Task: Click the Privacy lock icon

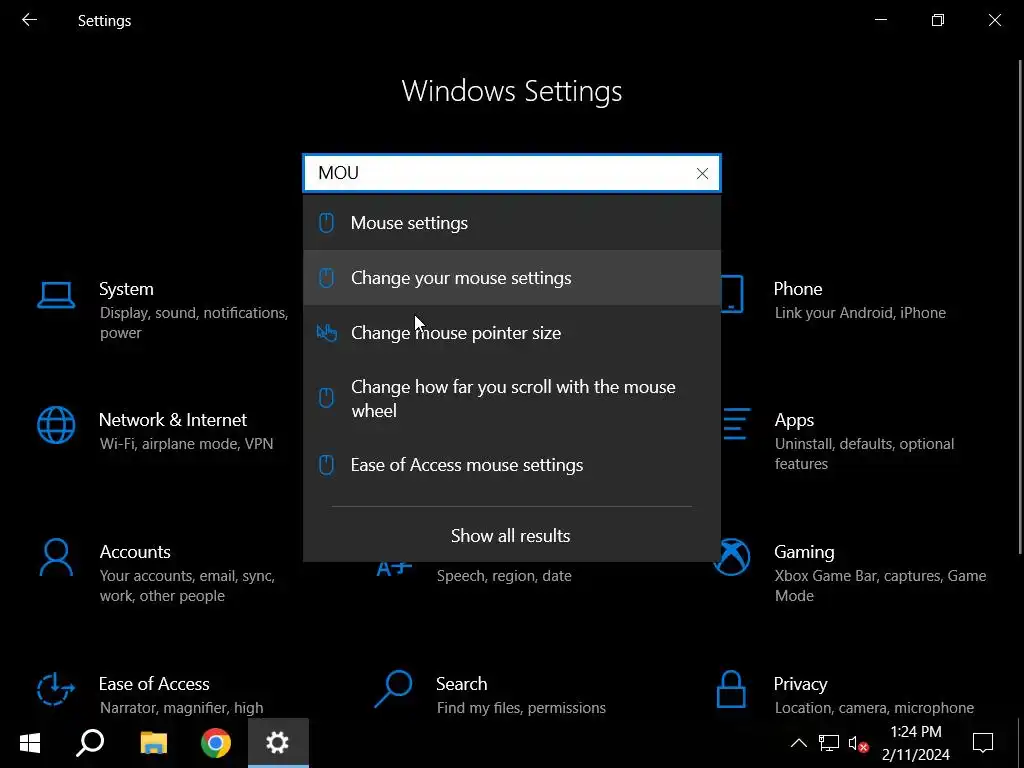Action: point(731,689)
